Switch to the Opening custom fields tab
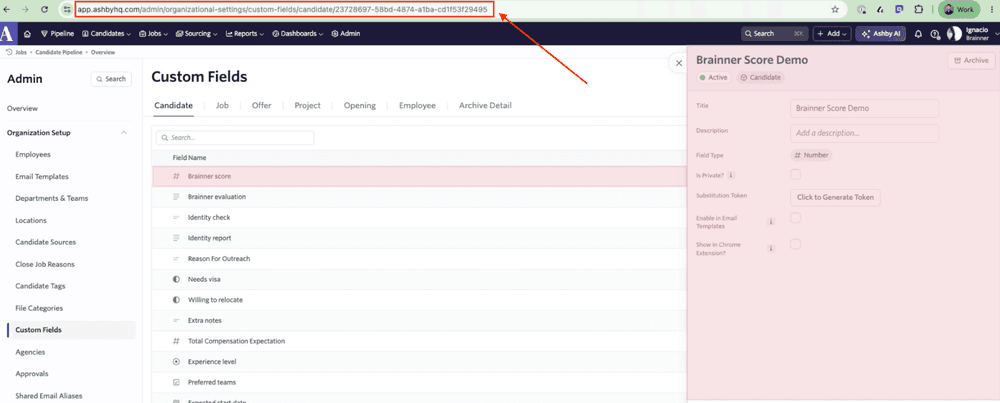Image resolution: width=1000 pixels, height=403 pixels. click(360, 106)
